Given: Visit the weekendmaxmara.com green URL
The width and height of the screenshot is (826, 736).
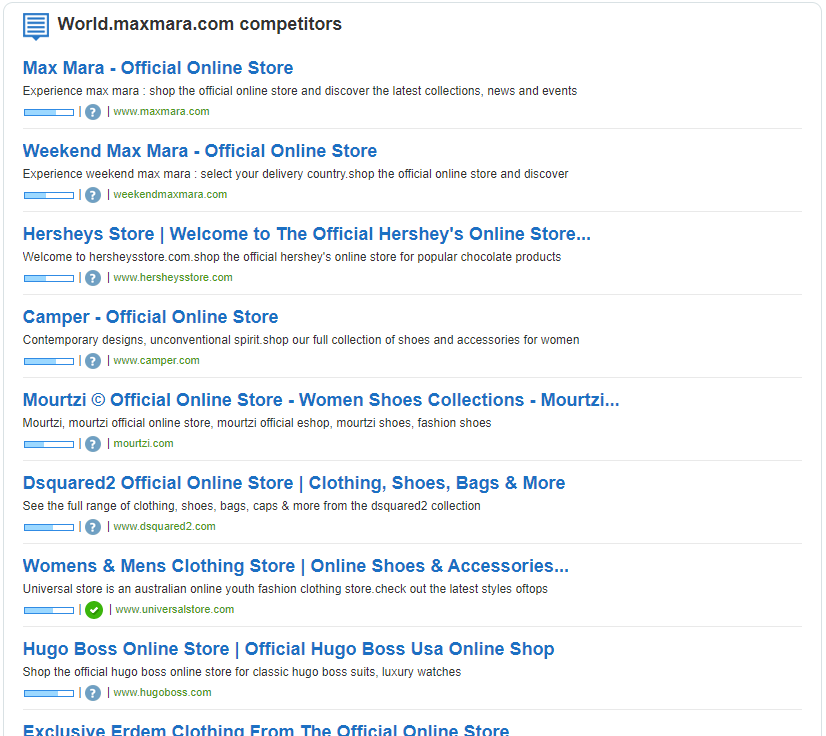Looking at the screenshot, I should point(170,194).
